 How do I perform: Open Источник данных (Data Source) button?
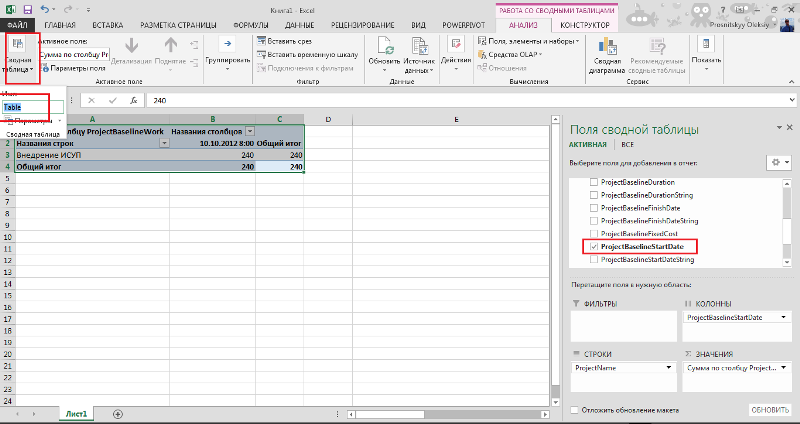(419, 55)
